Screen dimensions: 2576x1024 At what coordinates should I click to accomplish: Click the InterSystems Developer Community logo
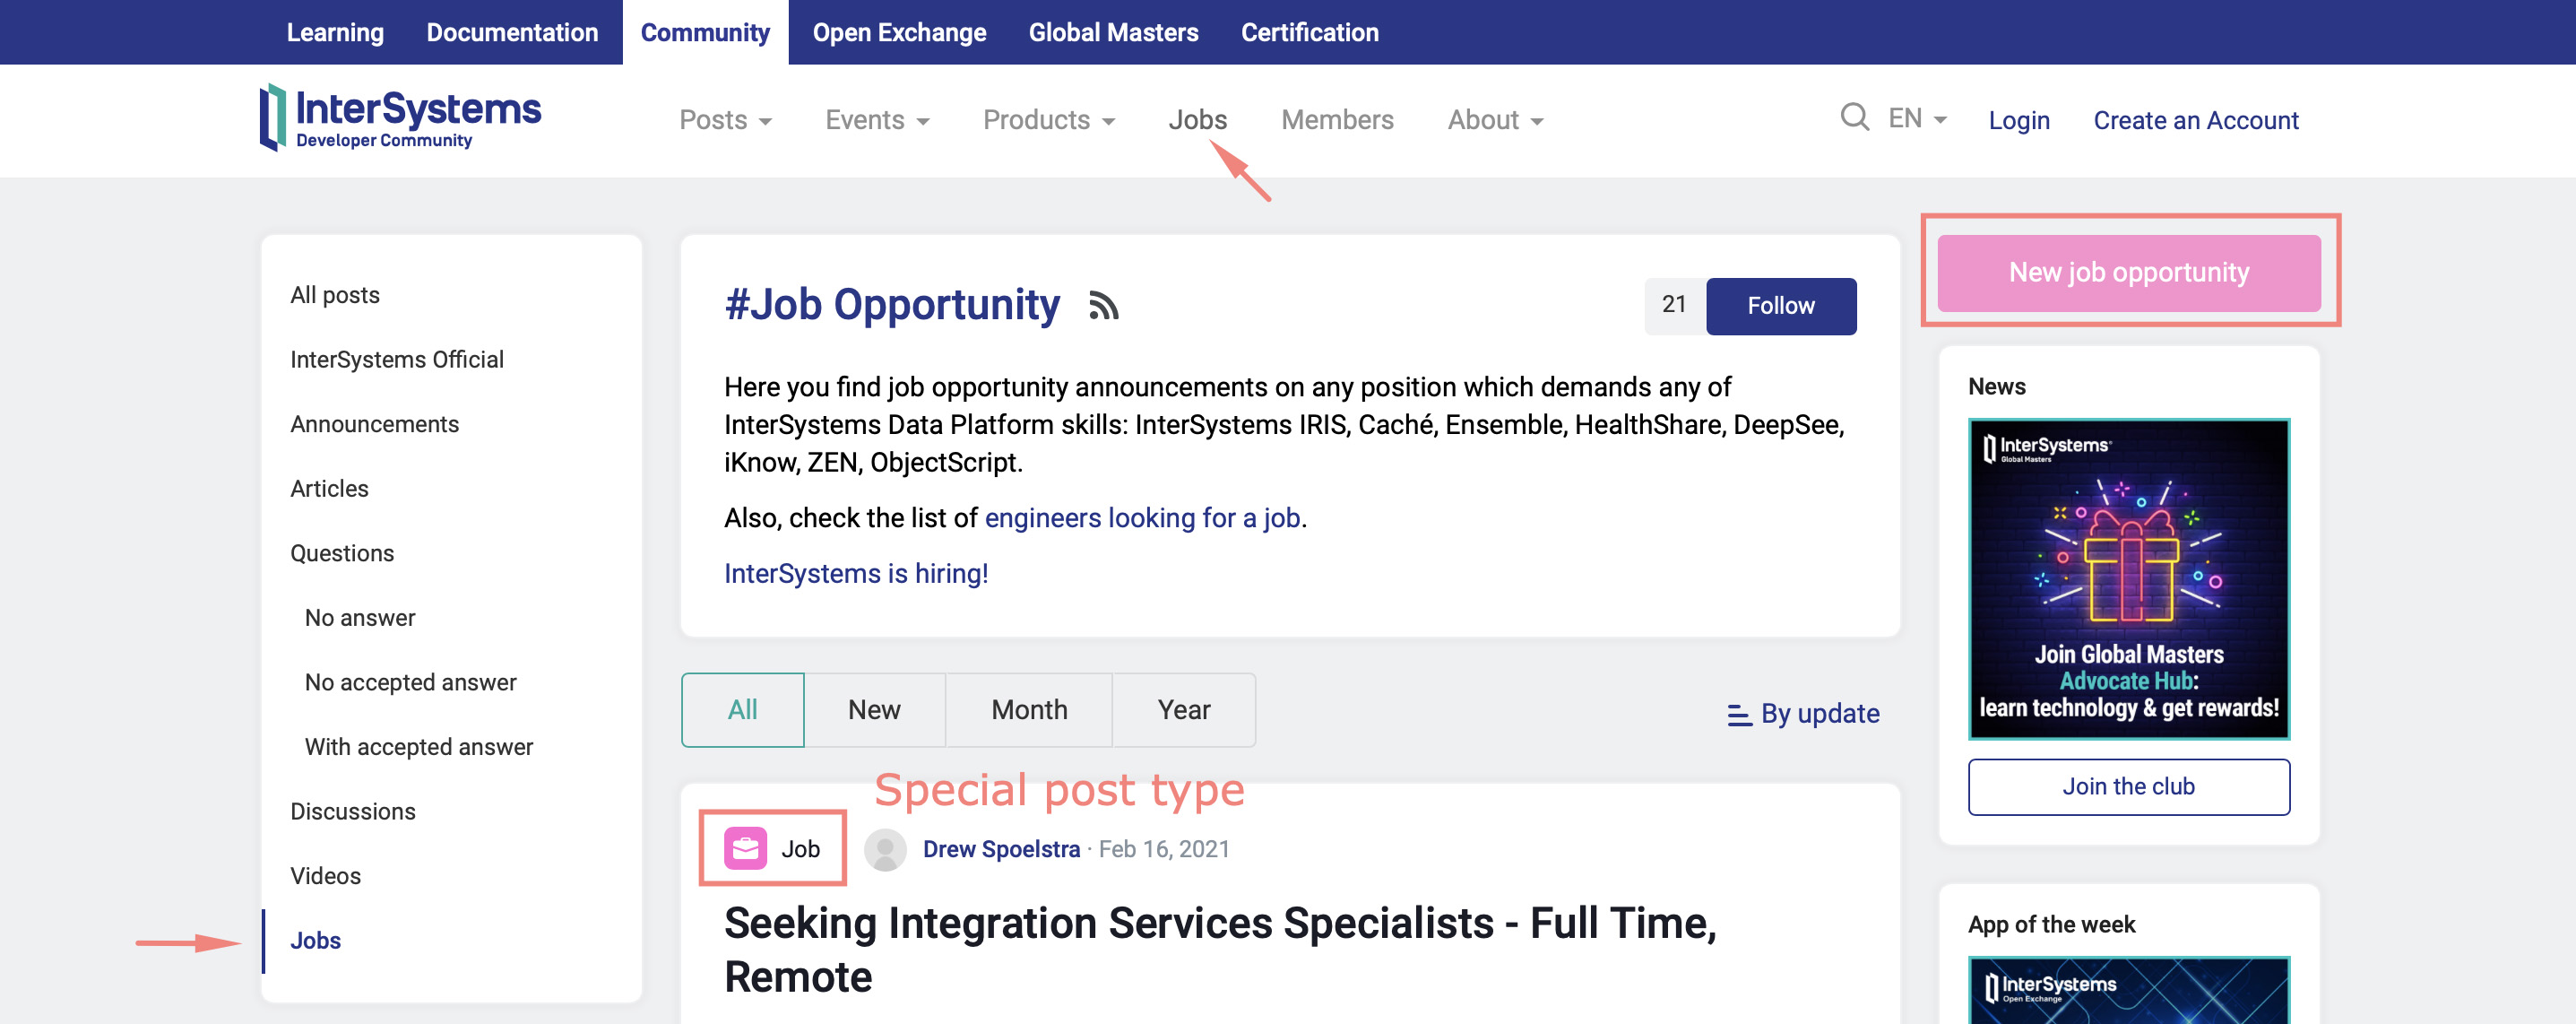coord(400,117)
